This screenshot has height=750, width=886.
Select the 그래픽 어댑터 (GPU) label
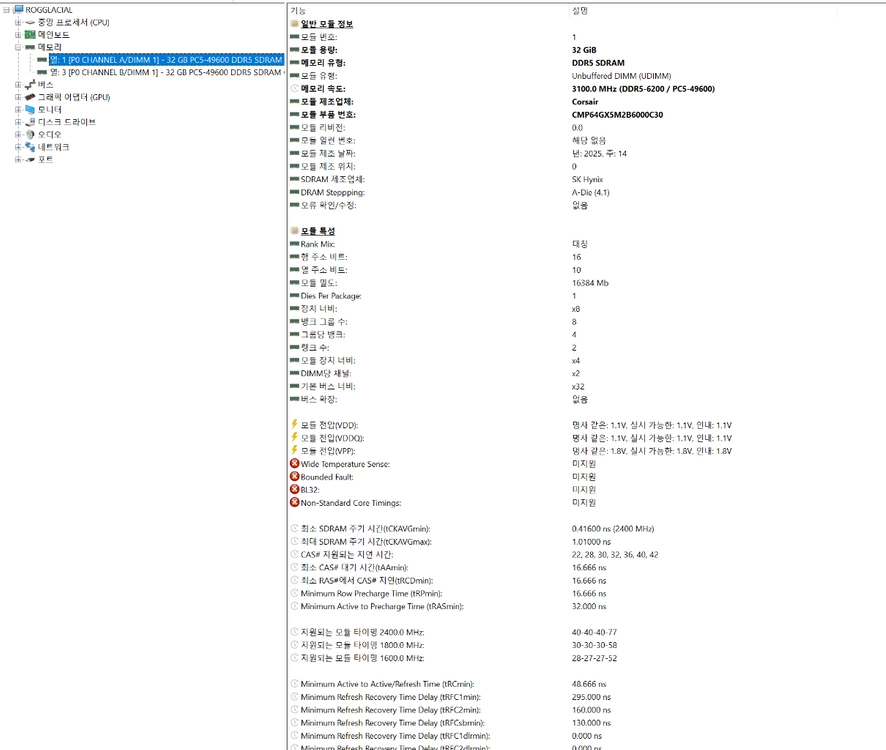(74, 97)
